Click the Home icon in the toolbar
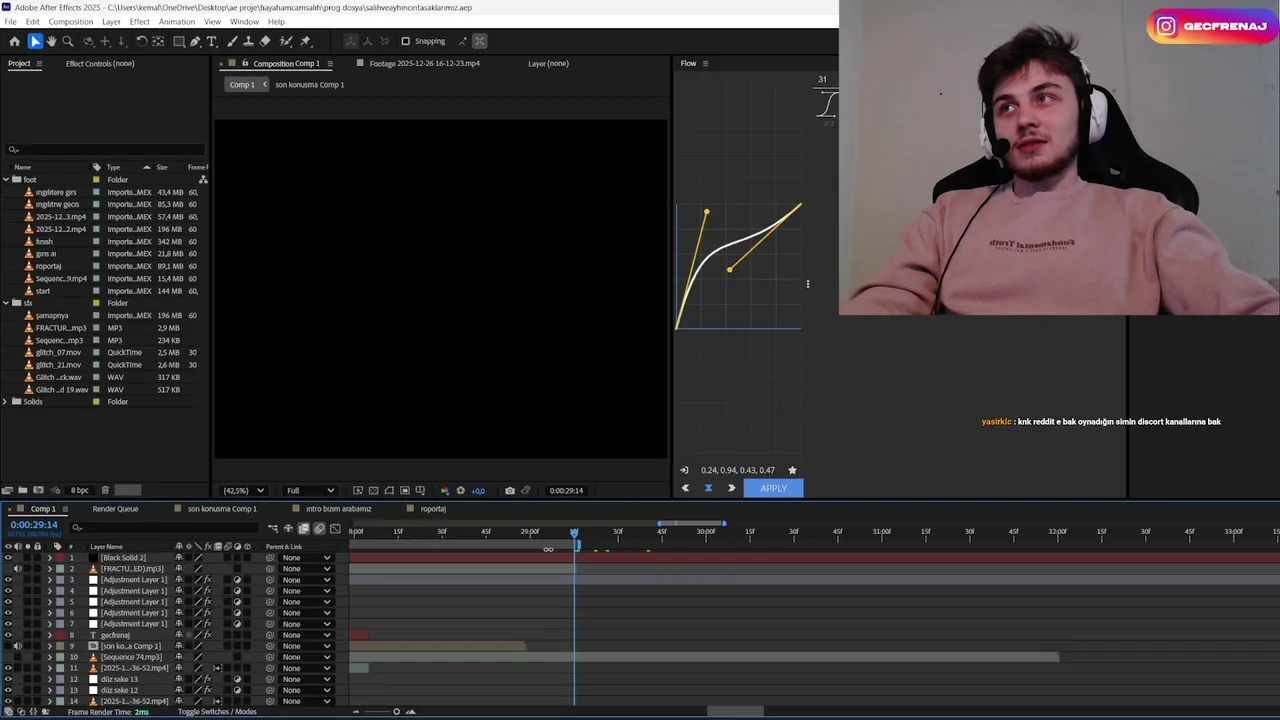This screenshot has width=1280, height=720. (14, 41)
